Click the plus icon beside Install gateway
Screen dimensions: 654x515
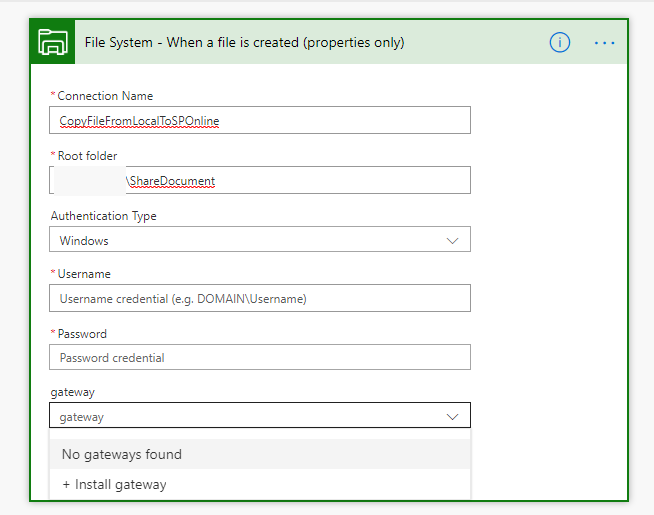coord(66,485)
